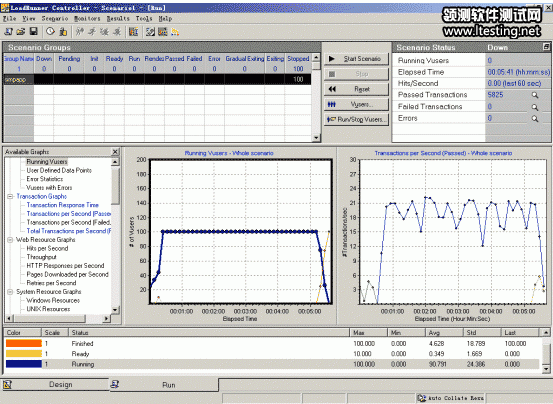This screenshot has width=553, height=404.
Task: Collapse the System Resource Graphs node
Action: (x=10, y=292)
